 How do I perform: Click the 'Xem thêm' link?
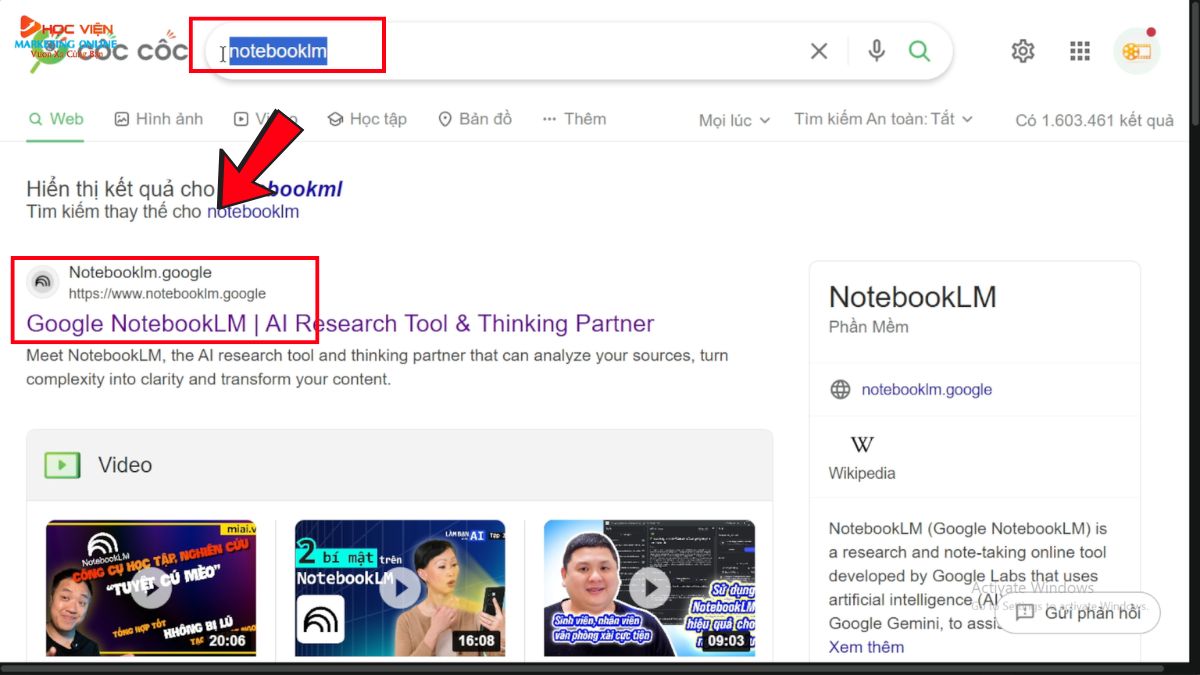coord(866,647)
